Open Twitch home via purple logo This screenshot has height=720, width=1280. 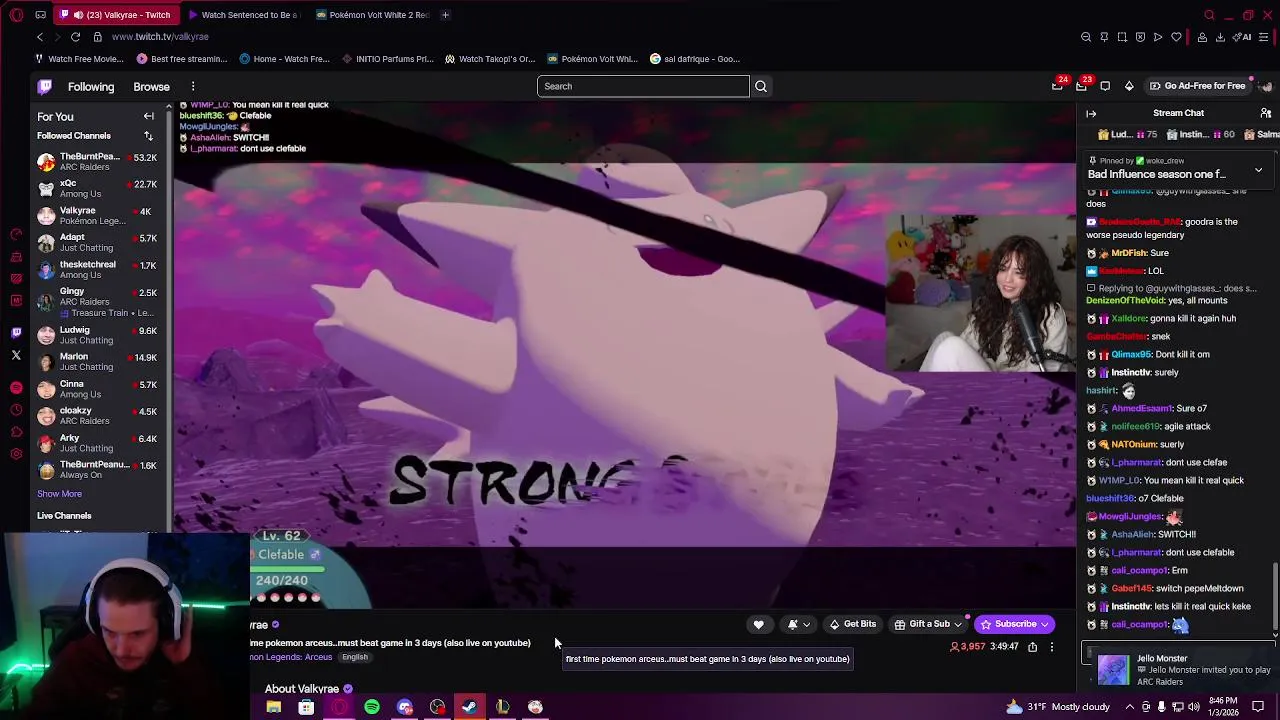pyautogui.click(x=45, y=86)
